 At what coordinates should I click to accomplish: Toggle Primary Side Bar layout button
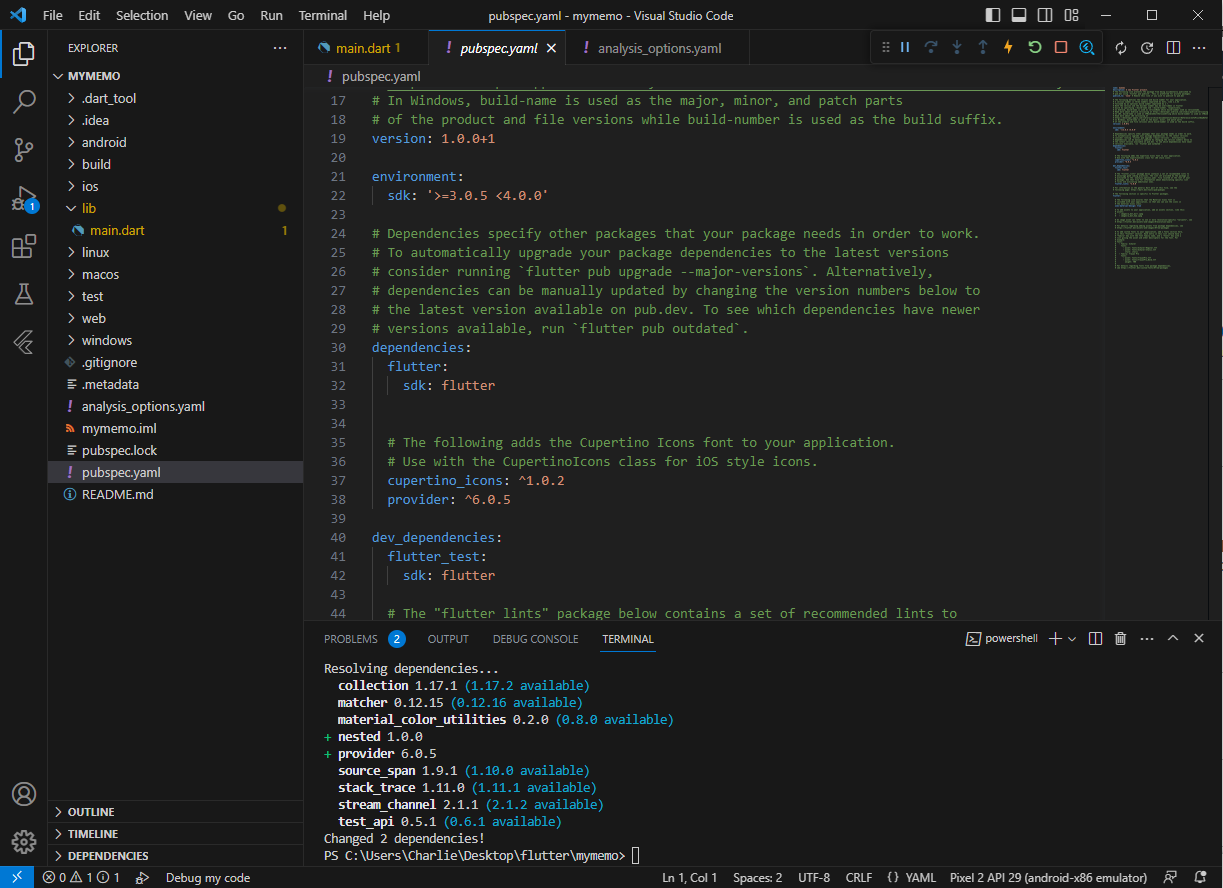click(x=992, y=15)
